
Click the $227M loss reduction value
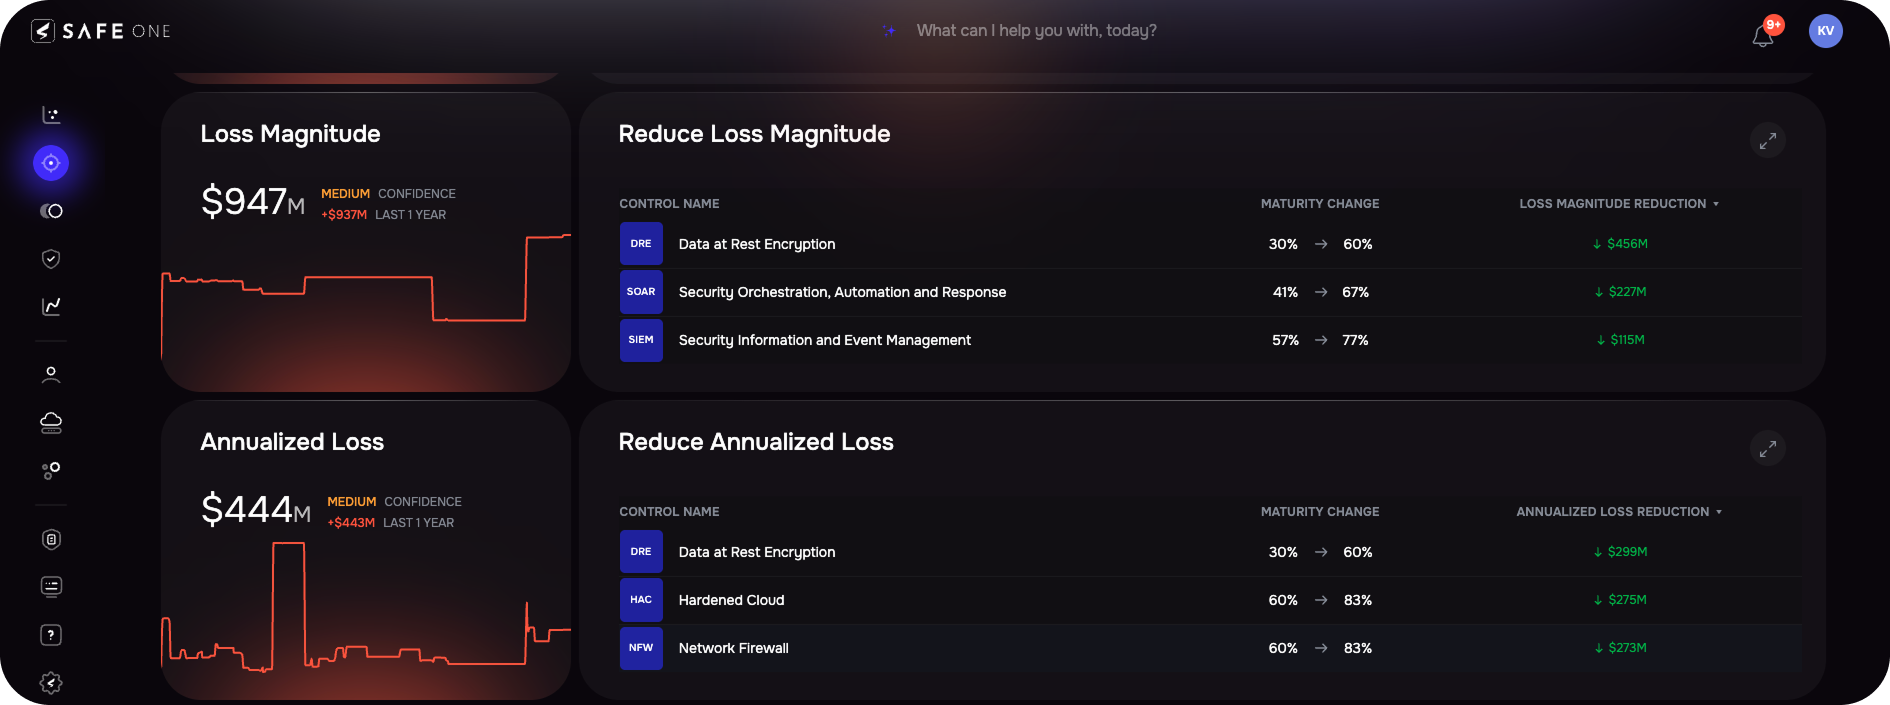point(1620,292)
